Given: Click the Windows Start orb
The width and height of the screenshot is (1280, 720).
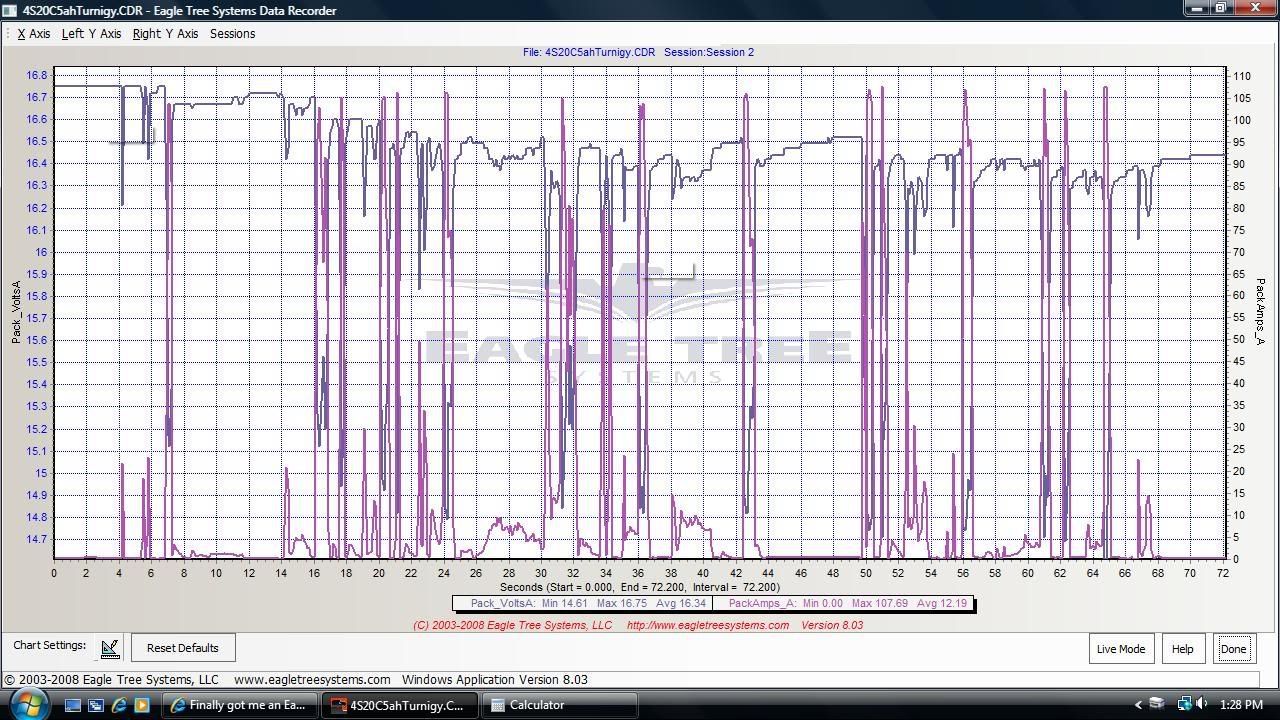Looking at the screenshot, I should (x=27, y=704).
